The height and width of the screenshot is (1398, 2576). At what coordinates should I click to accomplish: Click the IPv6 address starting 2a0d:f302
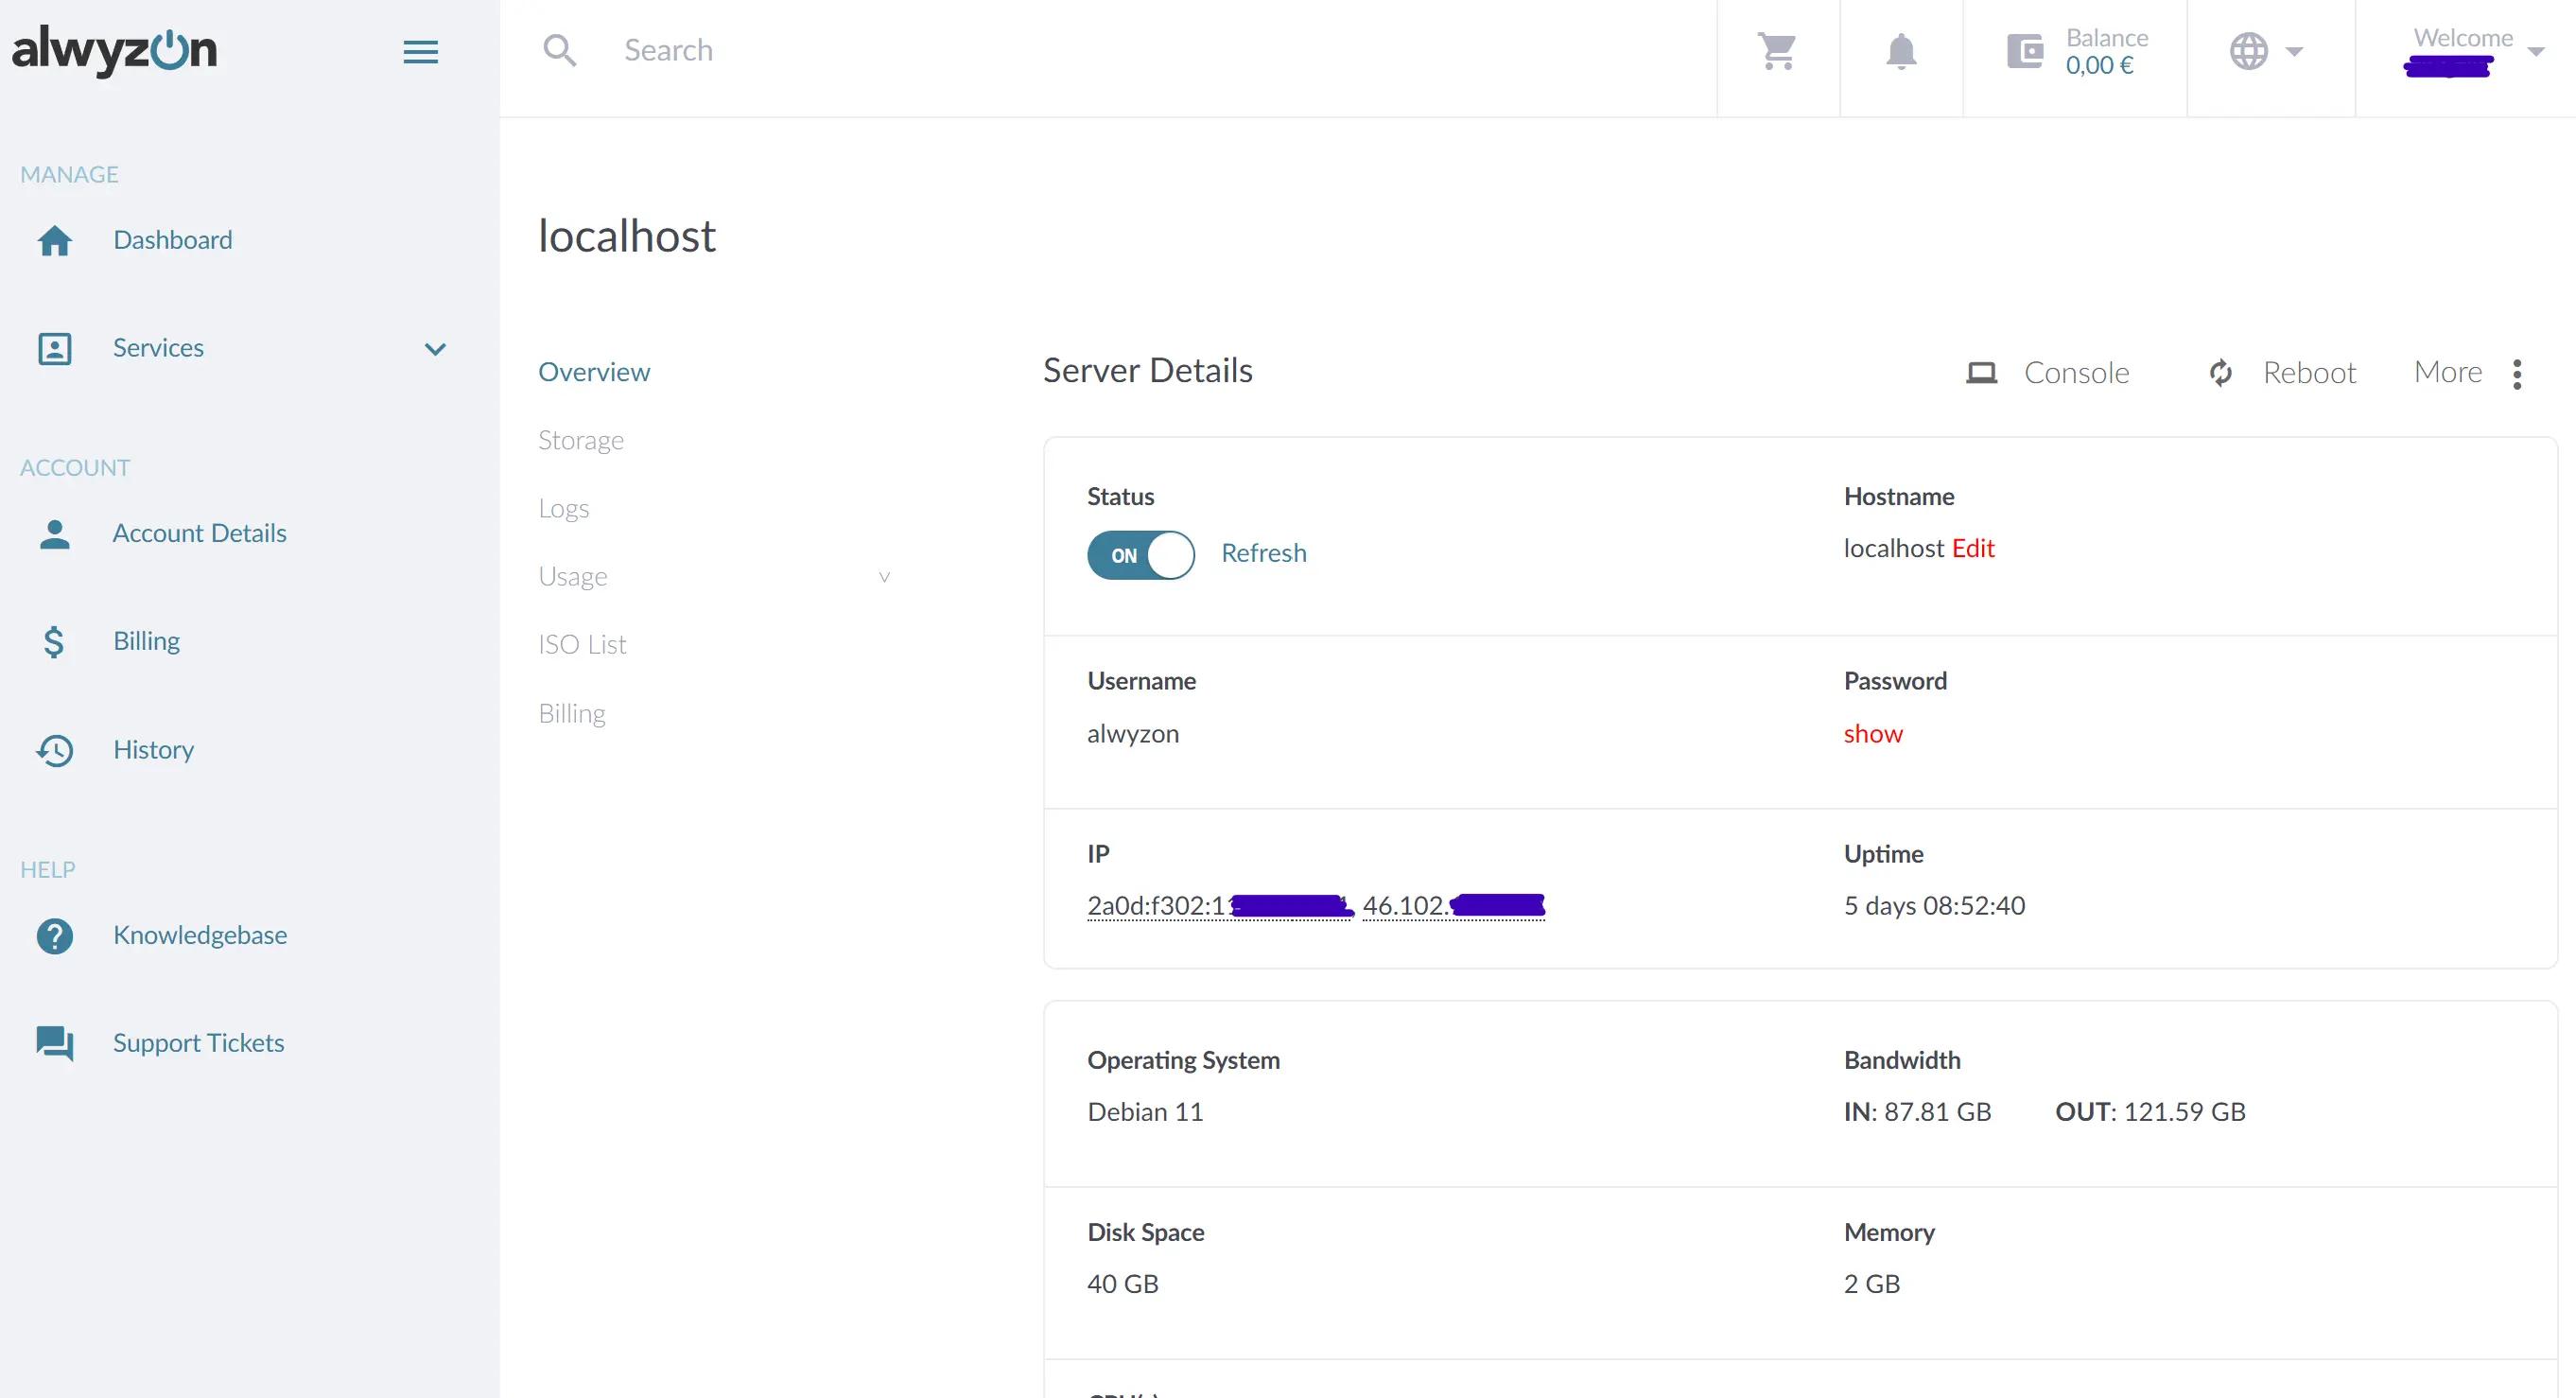point(1220,905)
